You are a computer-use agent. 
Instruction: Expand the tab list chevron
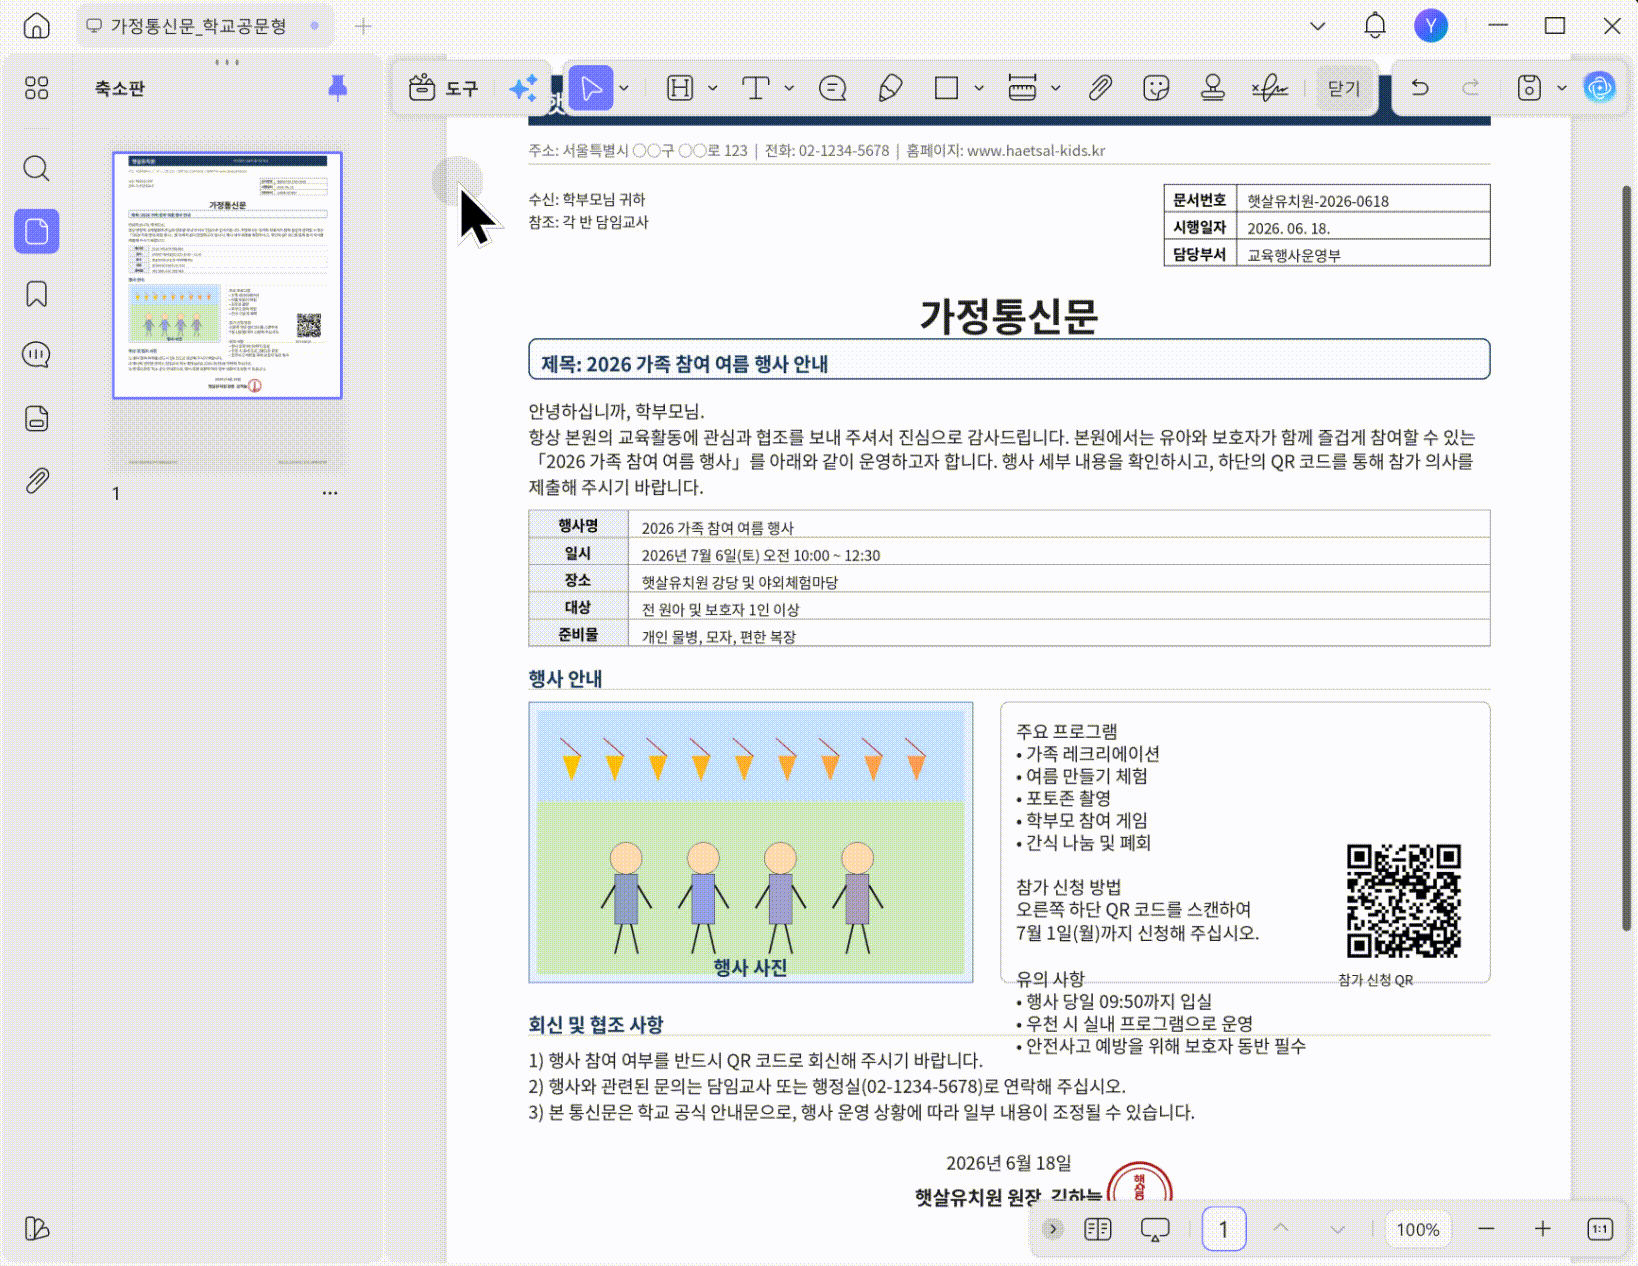coord(1318,26)
